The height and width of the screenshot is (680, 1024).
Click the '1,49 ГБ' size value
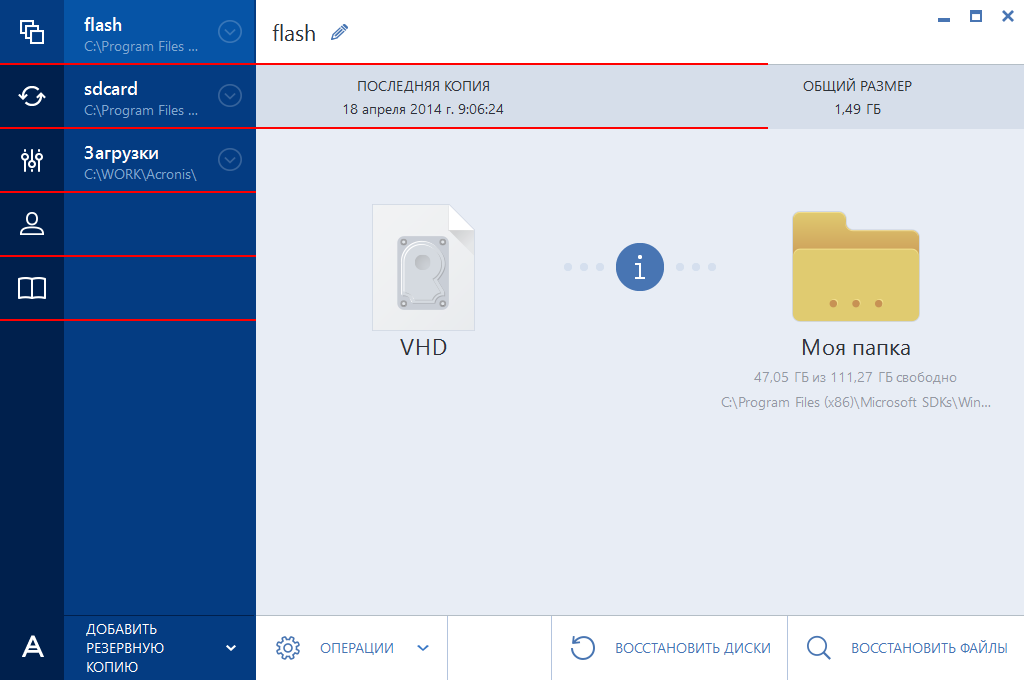(857, 109)
